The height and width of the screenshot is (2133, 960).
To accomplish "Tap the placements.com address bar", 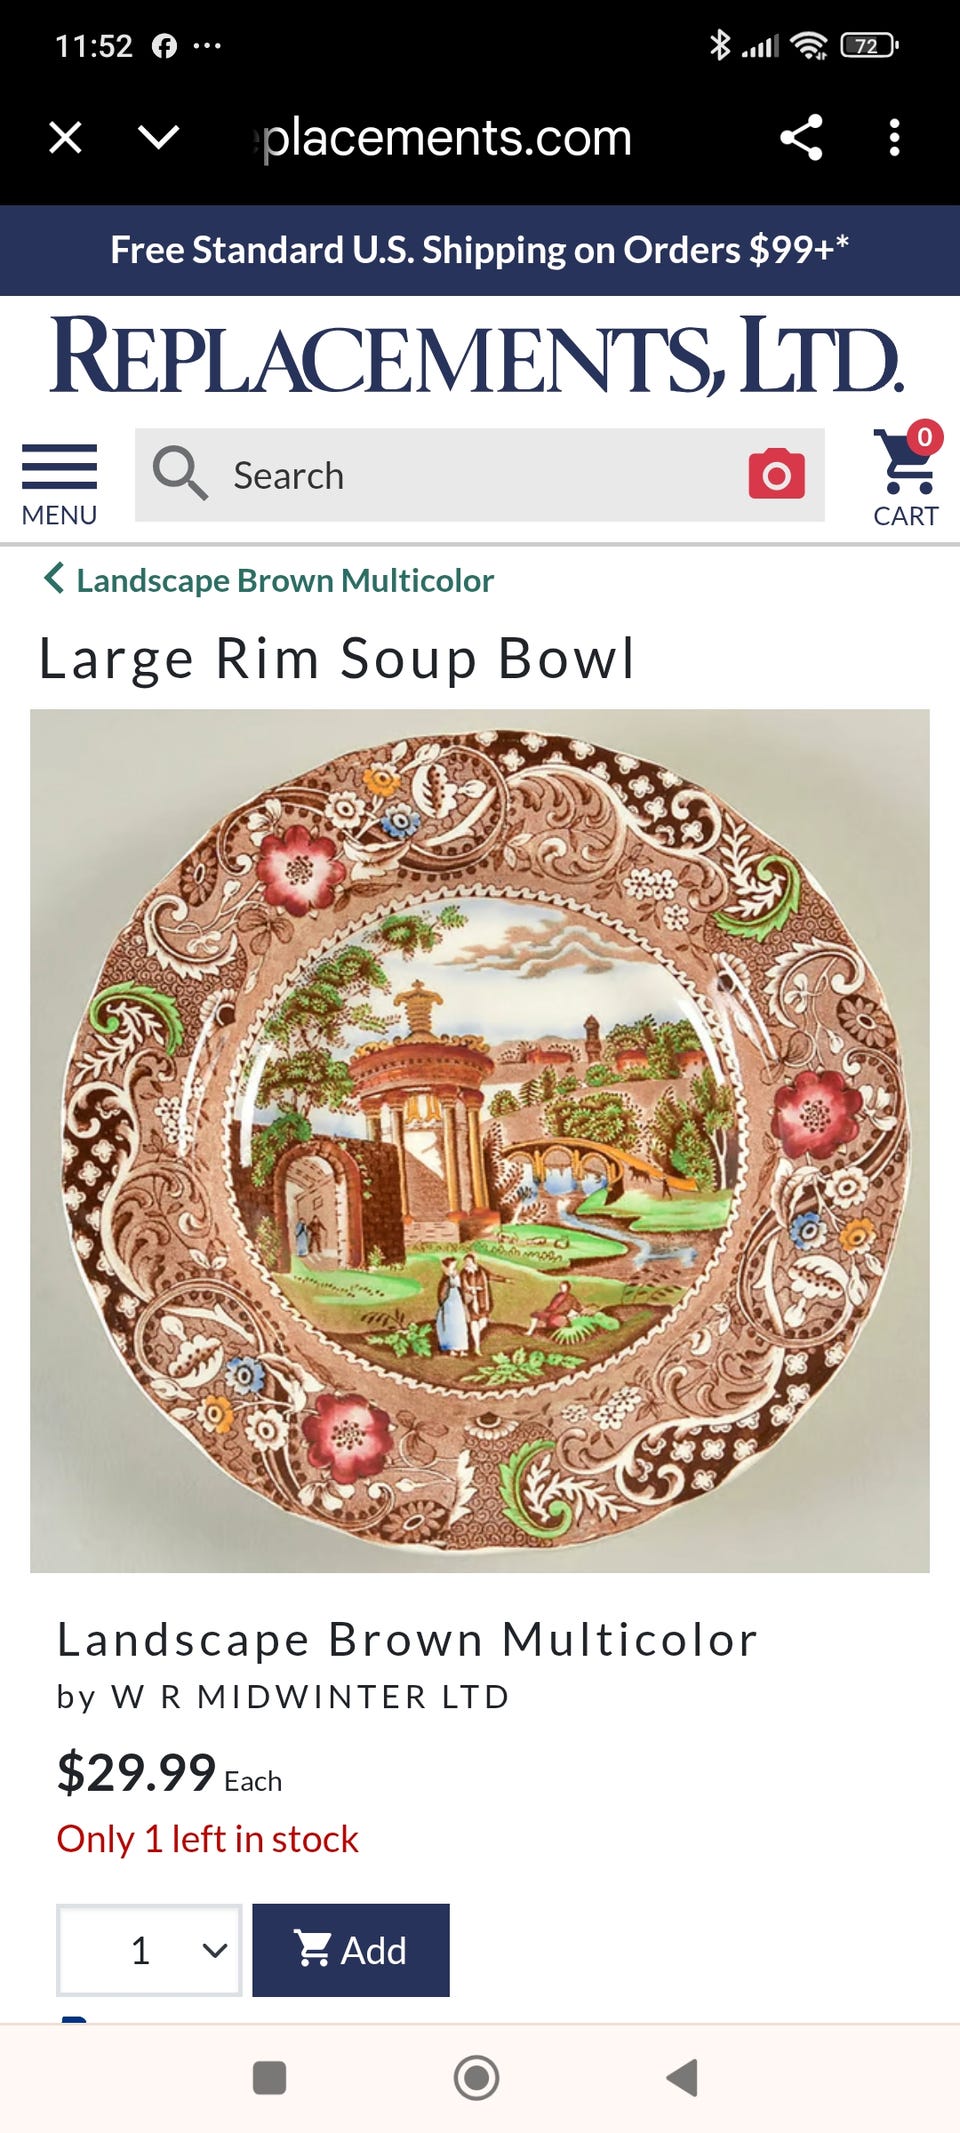I will [446, 137].
